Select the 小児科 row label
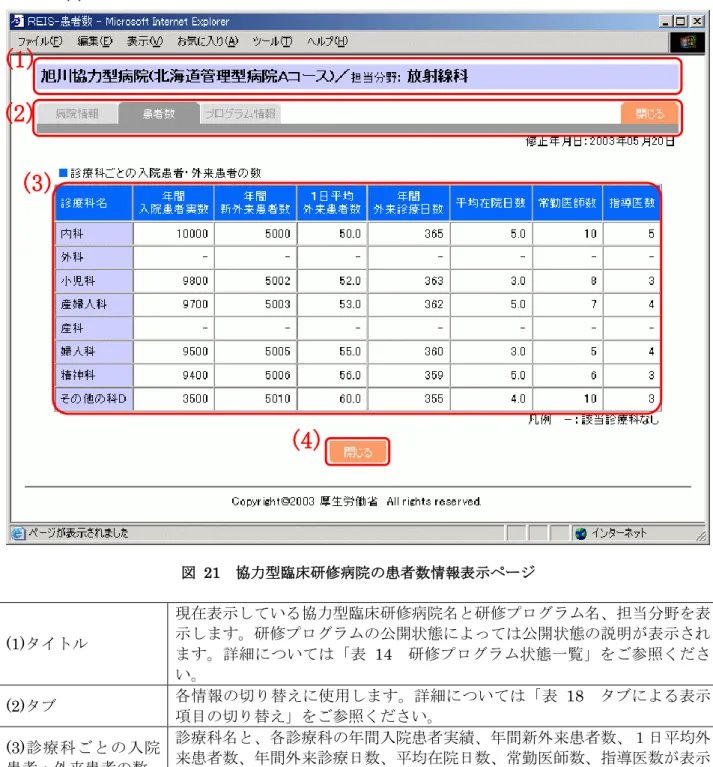Screen dimensions: 713x767 [94, 281]
